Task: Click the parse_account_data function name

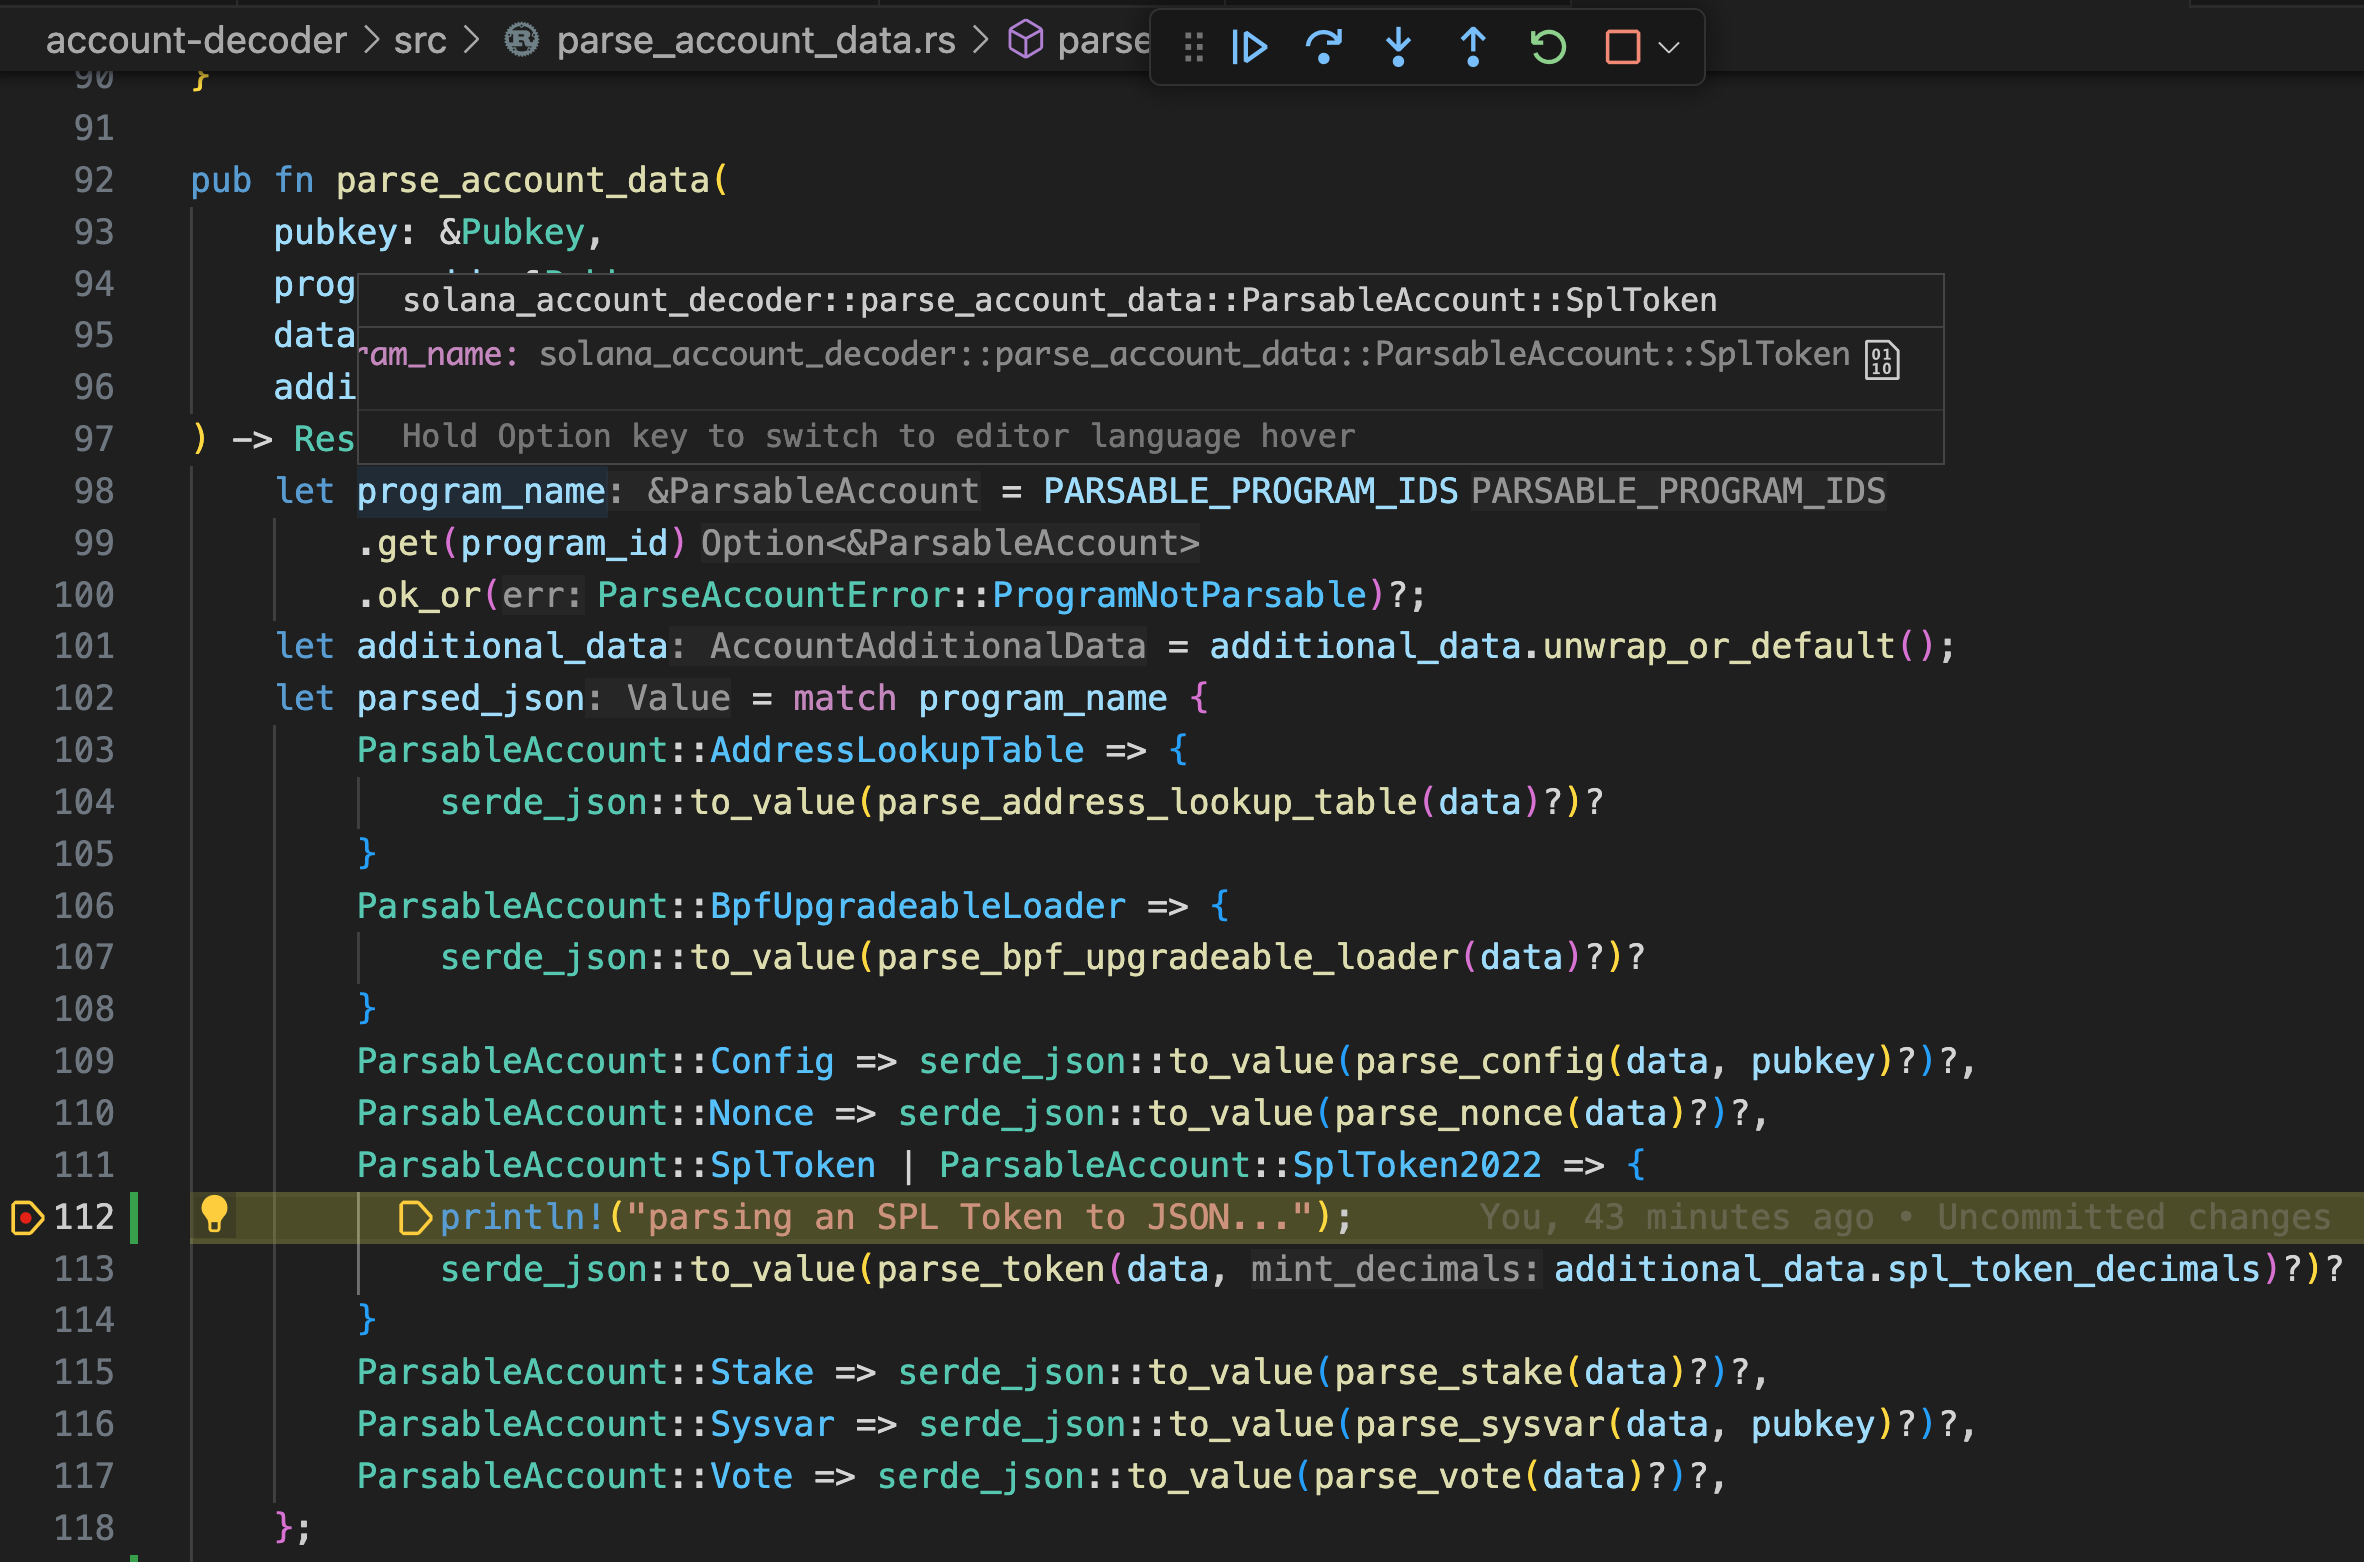Action: coord(522,180)
